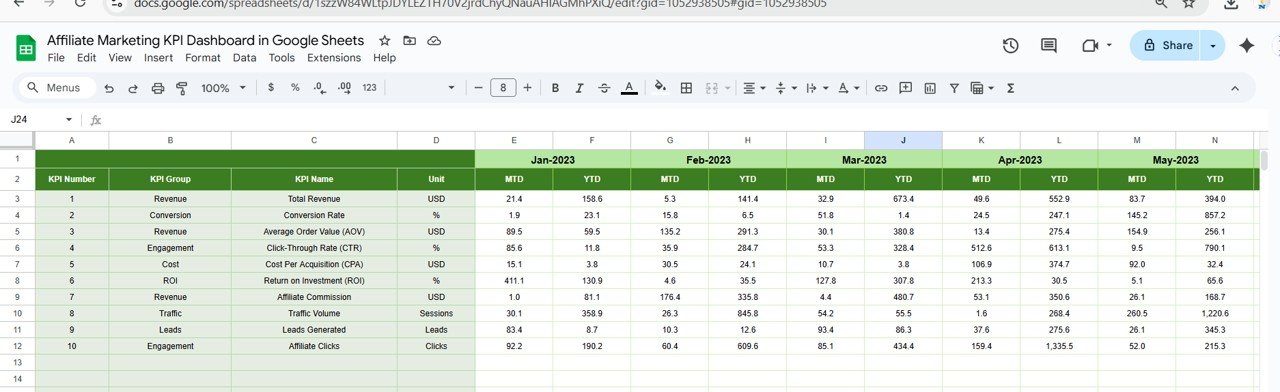Search the Menus box
The width and height of the screenshot is (1280, 392).
click(x=59, y=88)
